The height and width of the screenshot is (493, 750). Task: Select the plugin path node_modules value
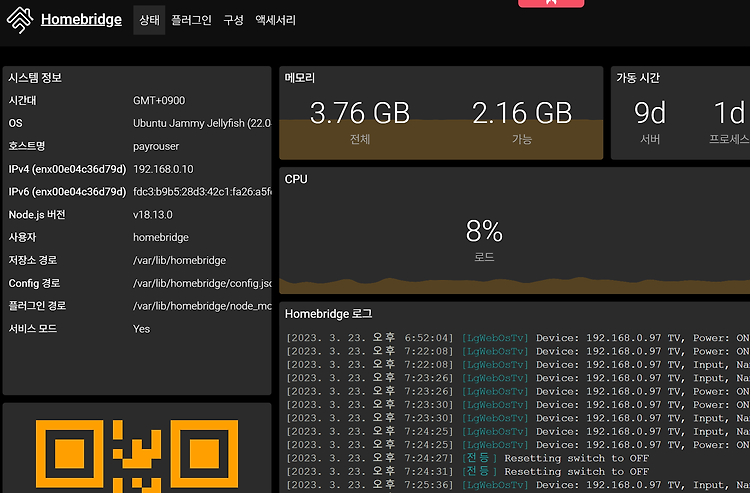[202, 306]
